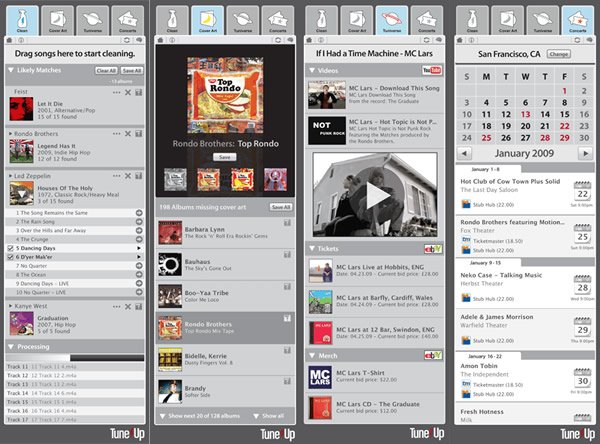Screen dimensions: 600x444
Task: Open the Ticketmaster link for Amon Tobin
Action: point(492,385)
